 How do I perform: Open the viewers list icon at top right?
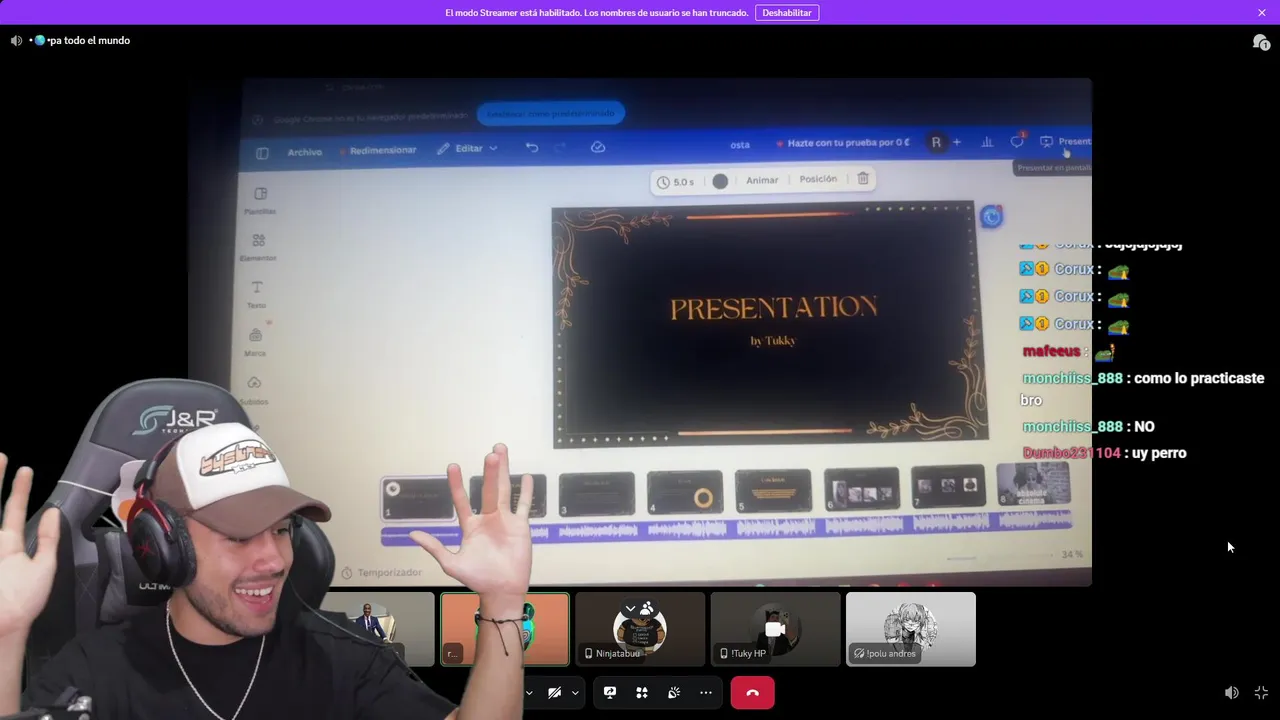(x=1261, y=42)
